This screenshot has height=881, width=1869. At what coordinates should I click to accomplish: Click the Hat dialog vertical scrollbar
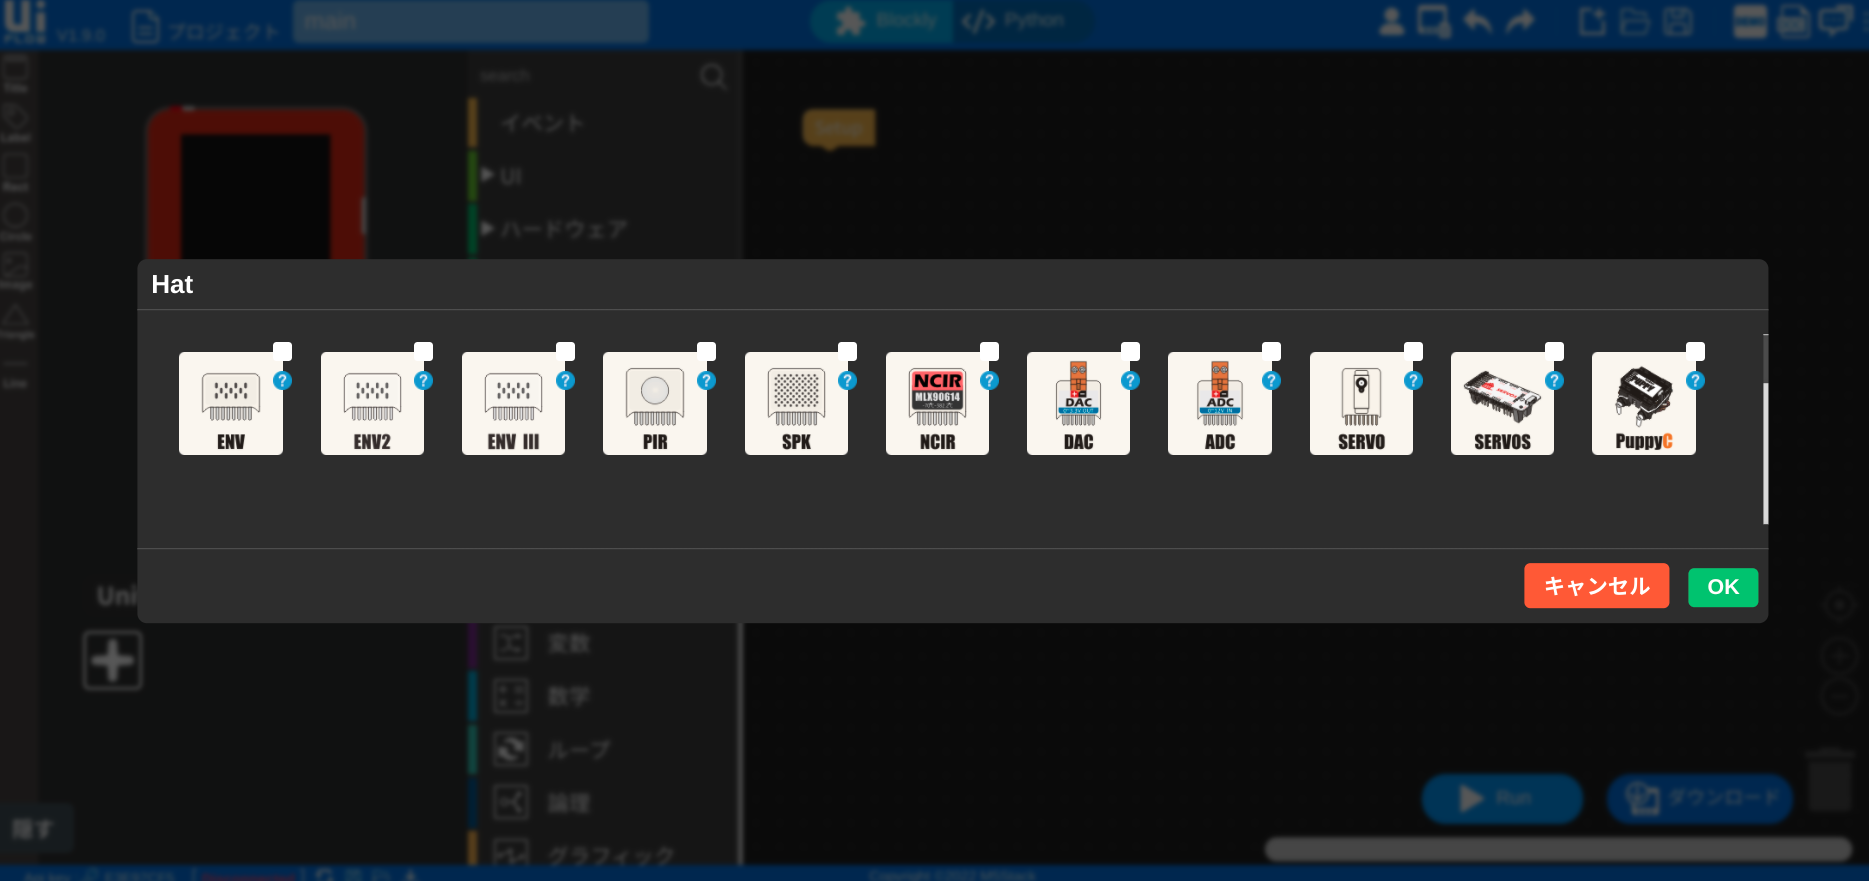tap(1765, 450)
